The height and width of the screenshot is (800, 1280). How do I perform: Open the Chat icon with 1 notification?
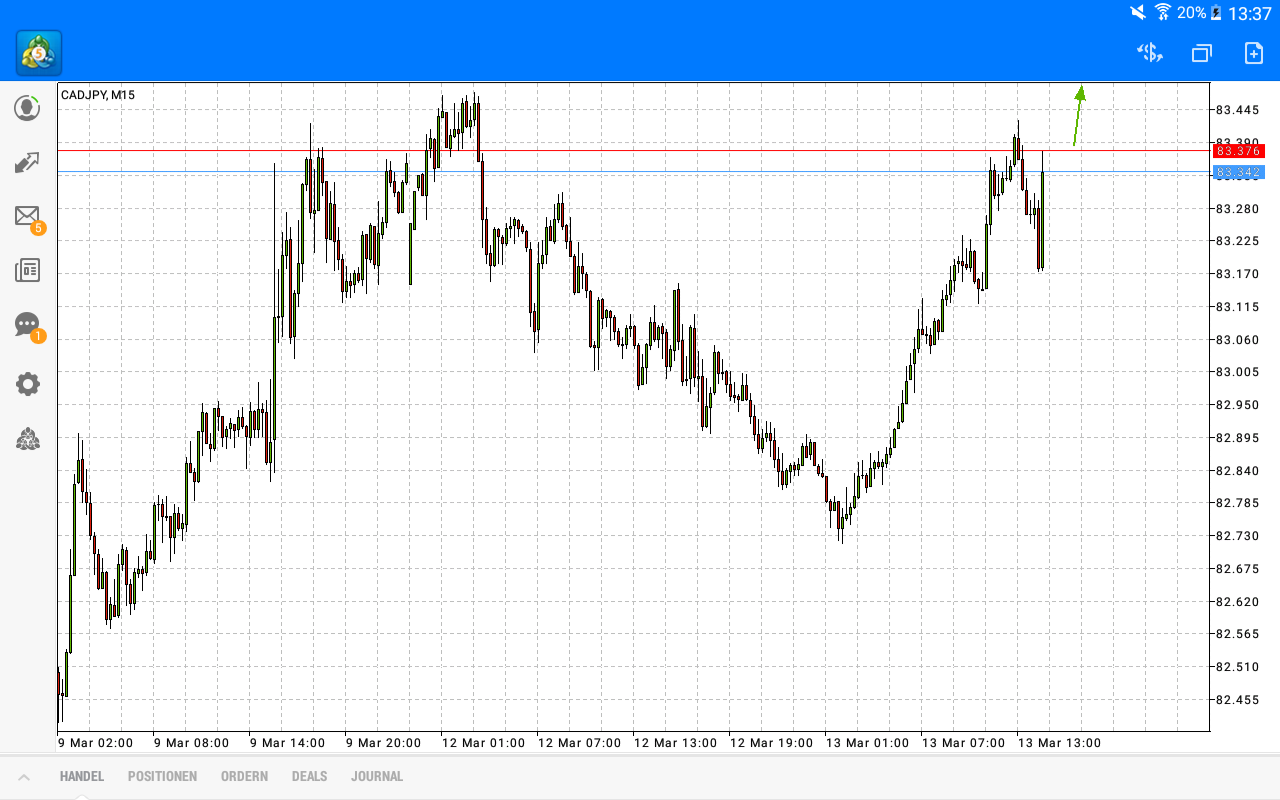tap(27, 325)
